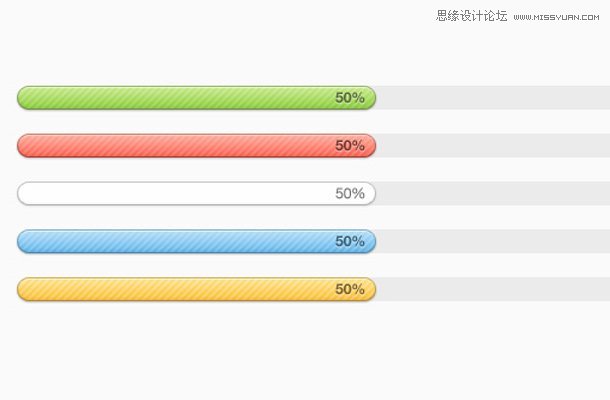Image resolution: width=610 pixels, height=400 pixels.
Task: Click the gray empty track of green bar
Action: pos(493,98)
